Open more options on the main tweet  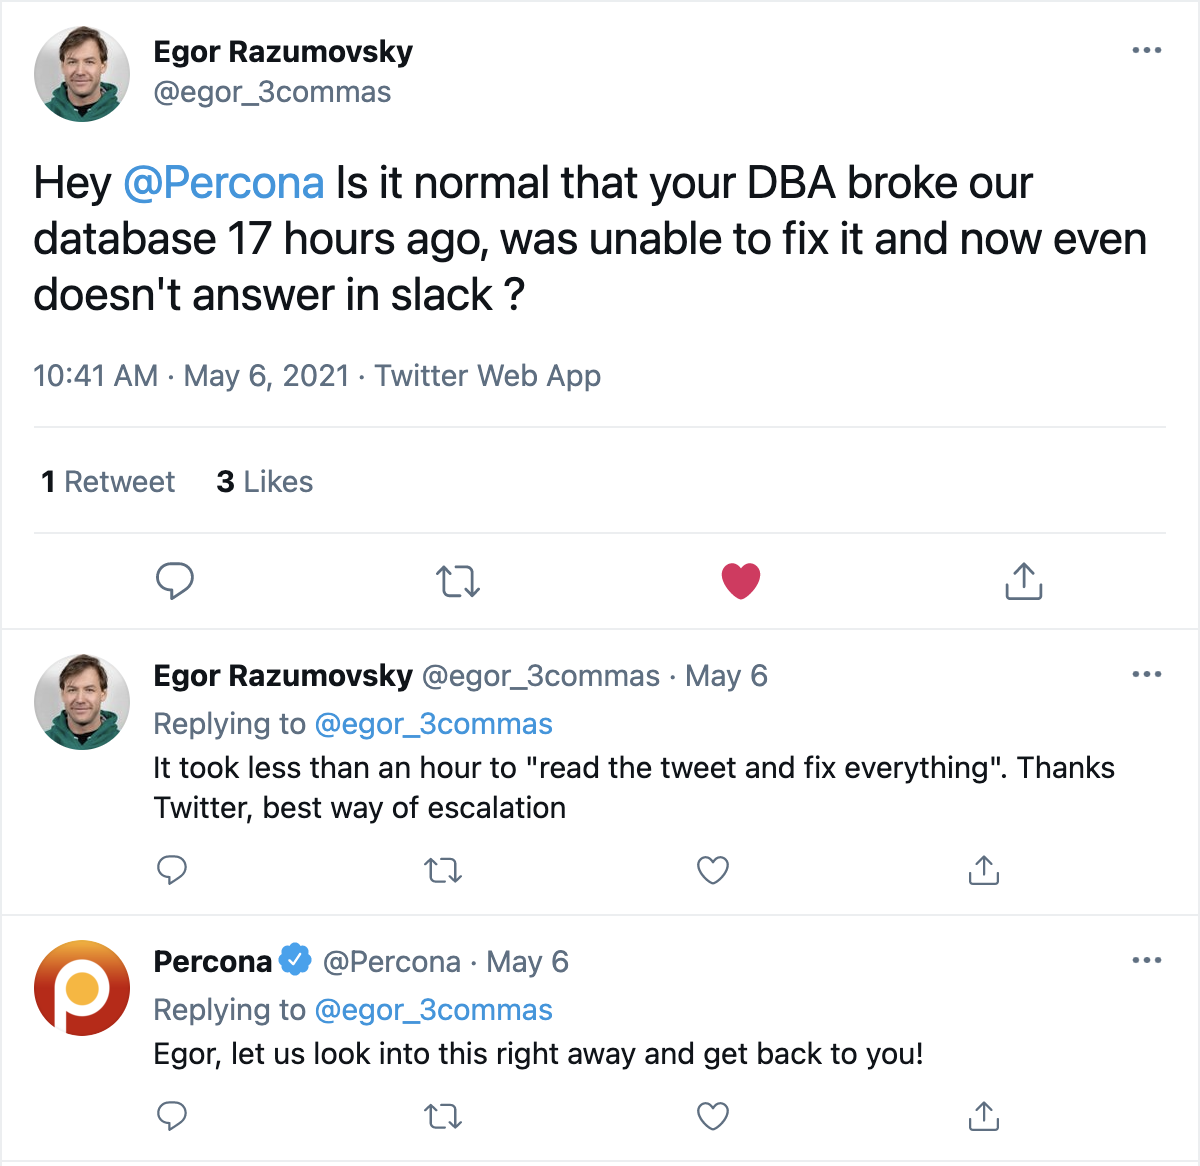[1146, 50]
